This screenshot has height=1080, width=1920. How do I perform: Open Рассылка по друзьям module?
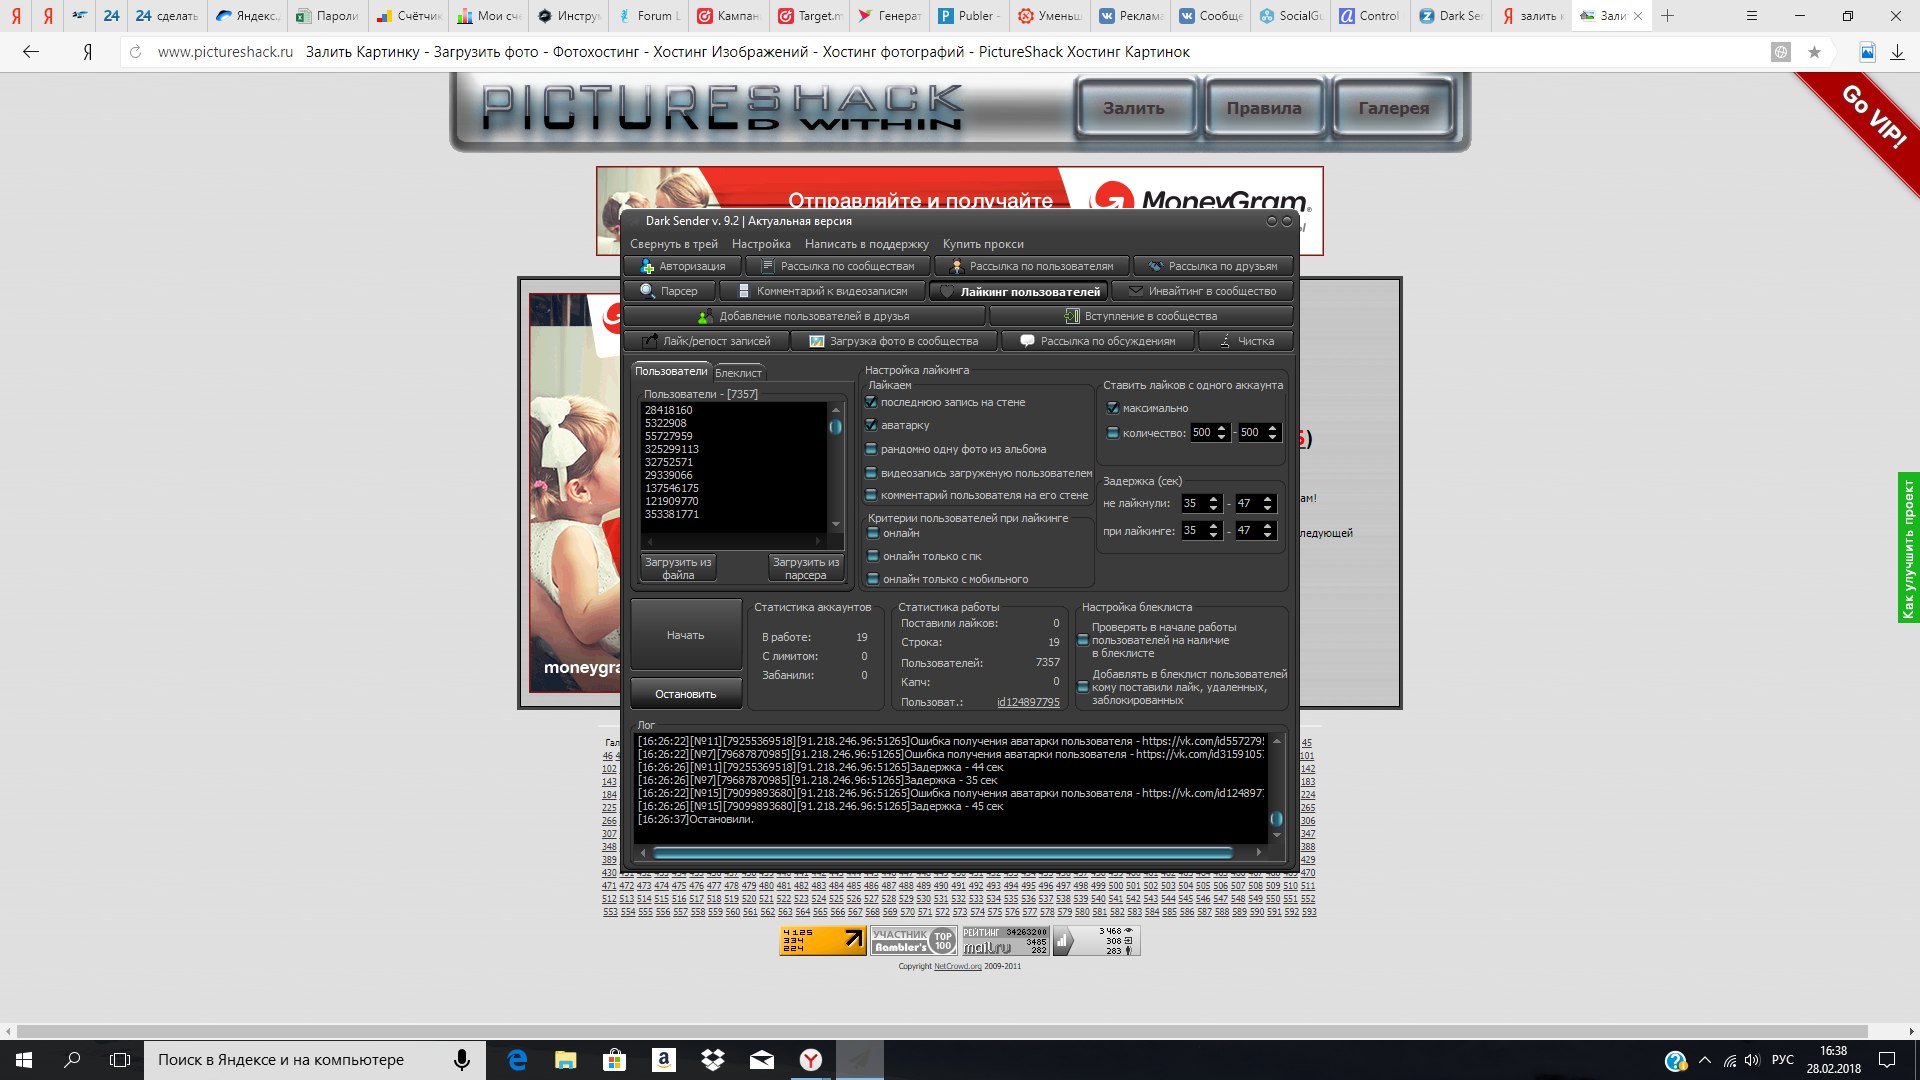1213,266
